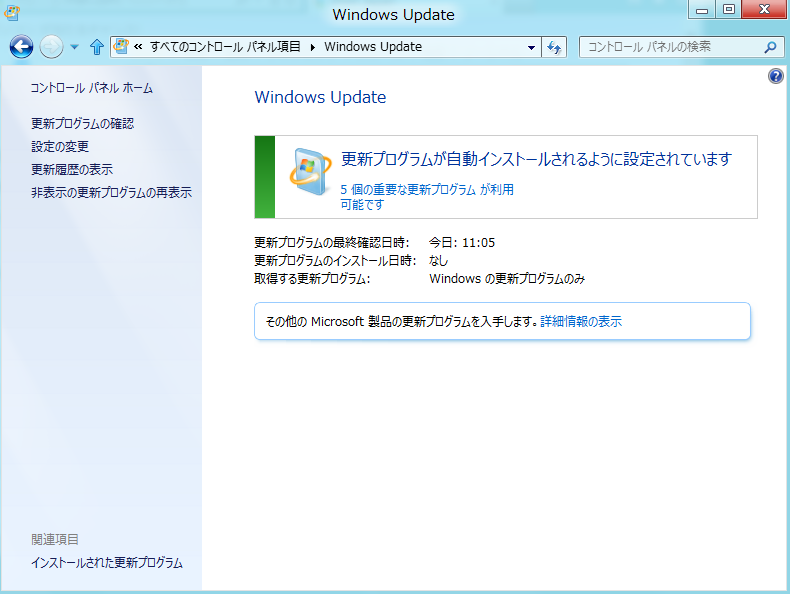This screenshot has width=790, height=594.
Task: Click Windows の更新プログラムのみ text
Action: 507,279
